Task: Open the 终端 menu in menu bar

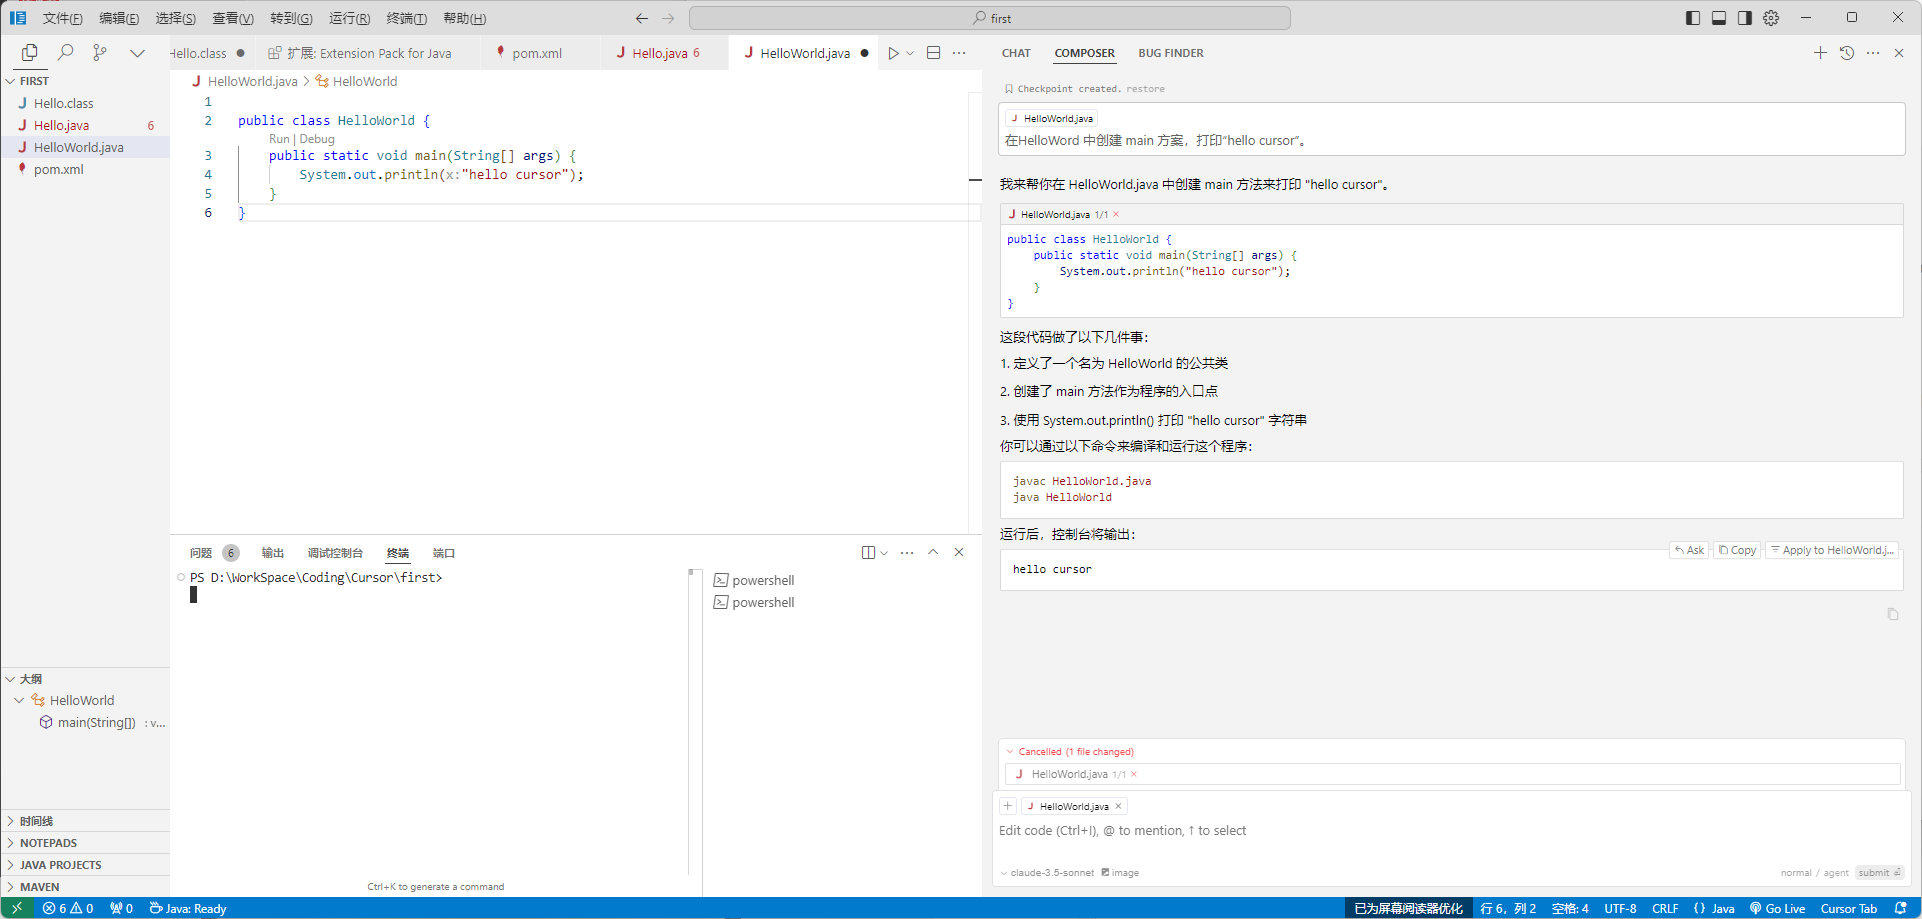Action: 406,18
